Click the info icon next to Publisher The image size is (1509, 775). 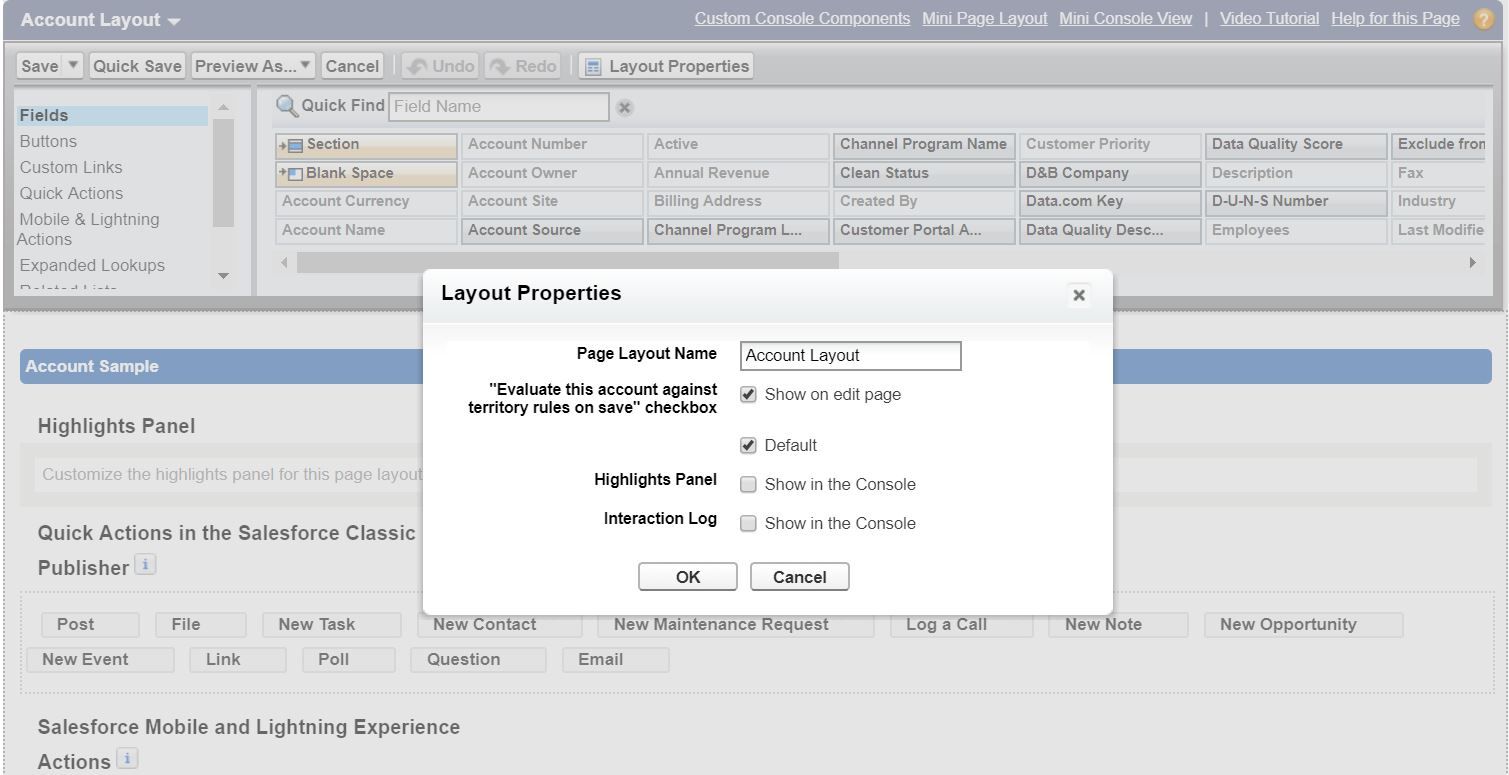coord(145,566)
